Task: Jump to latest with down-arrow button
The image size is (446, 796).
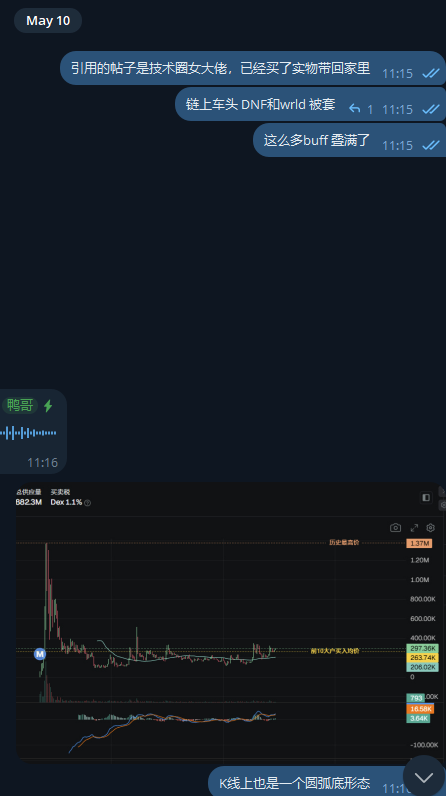Action: [424, 776]
